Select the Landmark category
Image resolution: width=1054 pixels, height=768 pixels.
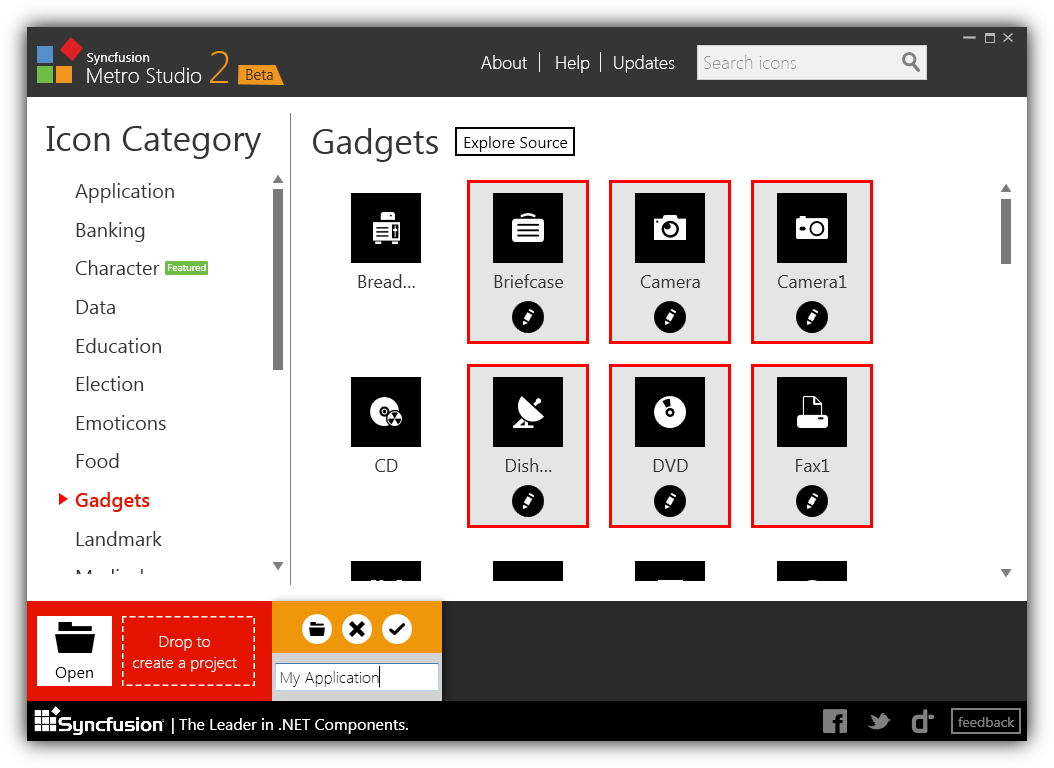point(118,539)
